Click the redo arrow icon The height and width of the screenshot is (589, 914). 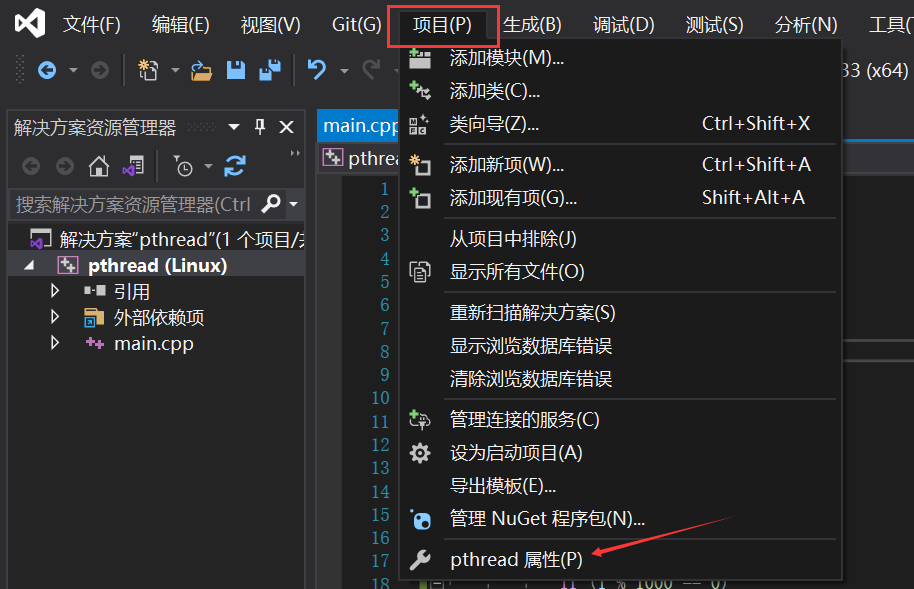pyautogui.click(x=371, y=70)
